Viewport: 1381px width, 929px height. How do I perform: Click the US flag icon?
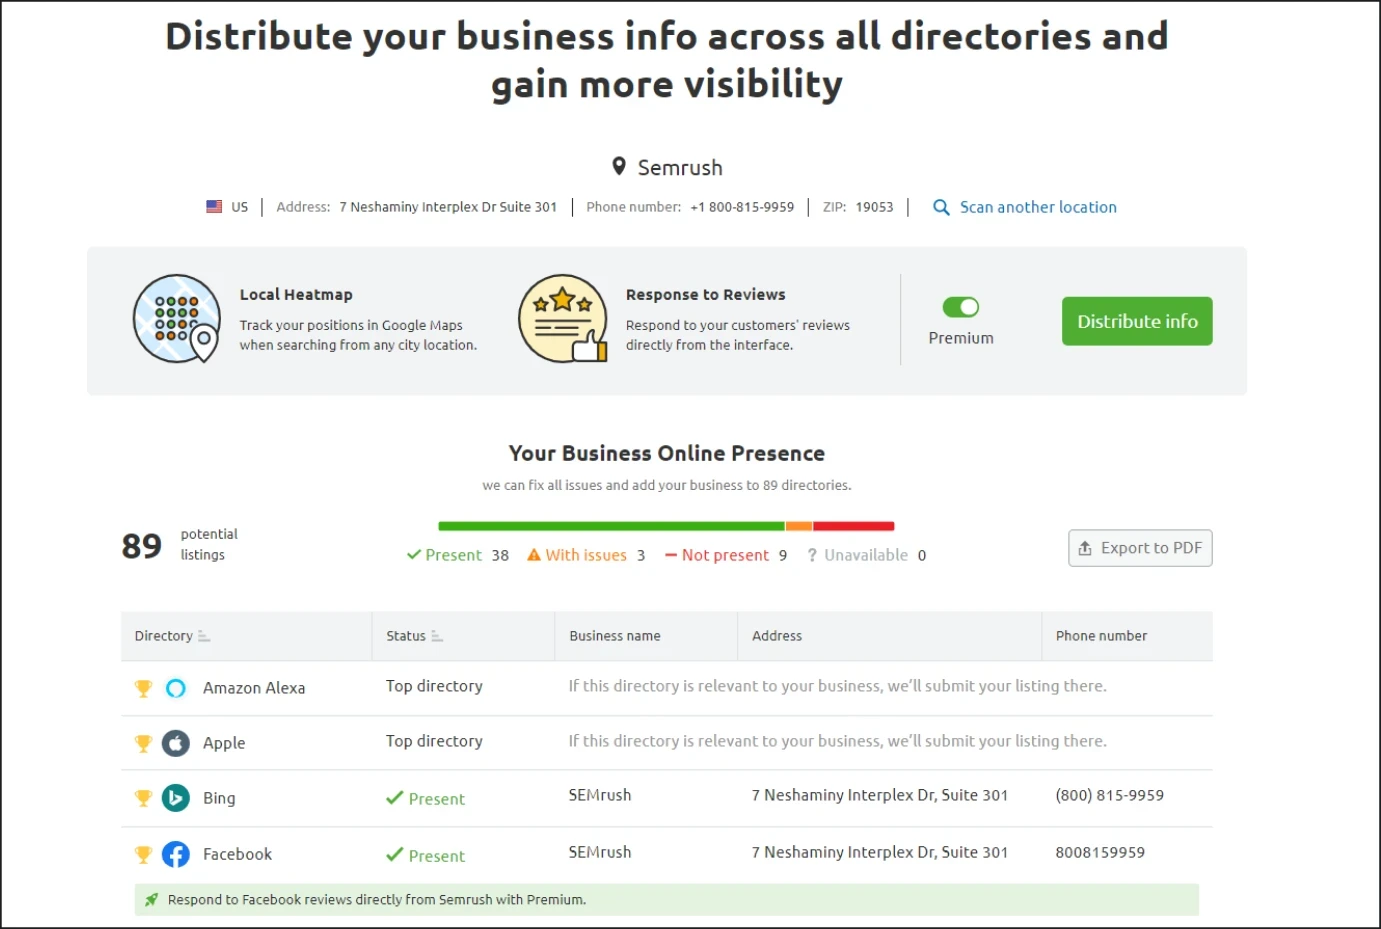(213, 206)
